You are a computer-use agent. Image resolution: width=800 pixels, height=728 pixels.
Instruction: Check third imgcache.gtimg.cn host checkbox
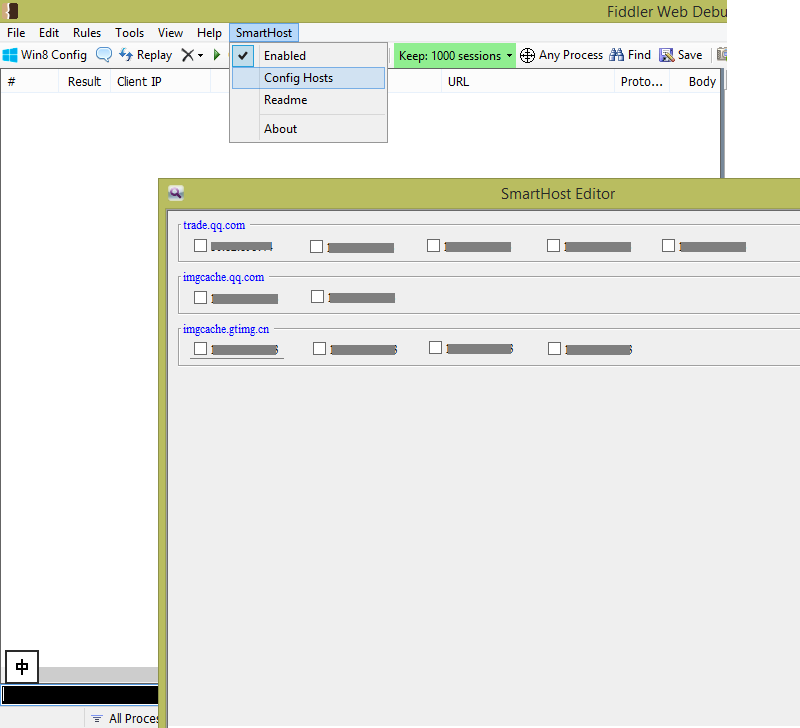click(x=435, y=347)
